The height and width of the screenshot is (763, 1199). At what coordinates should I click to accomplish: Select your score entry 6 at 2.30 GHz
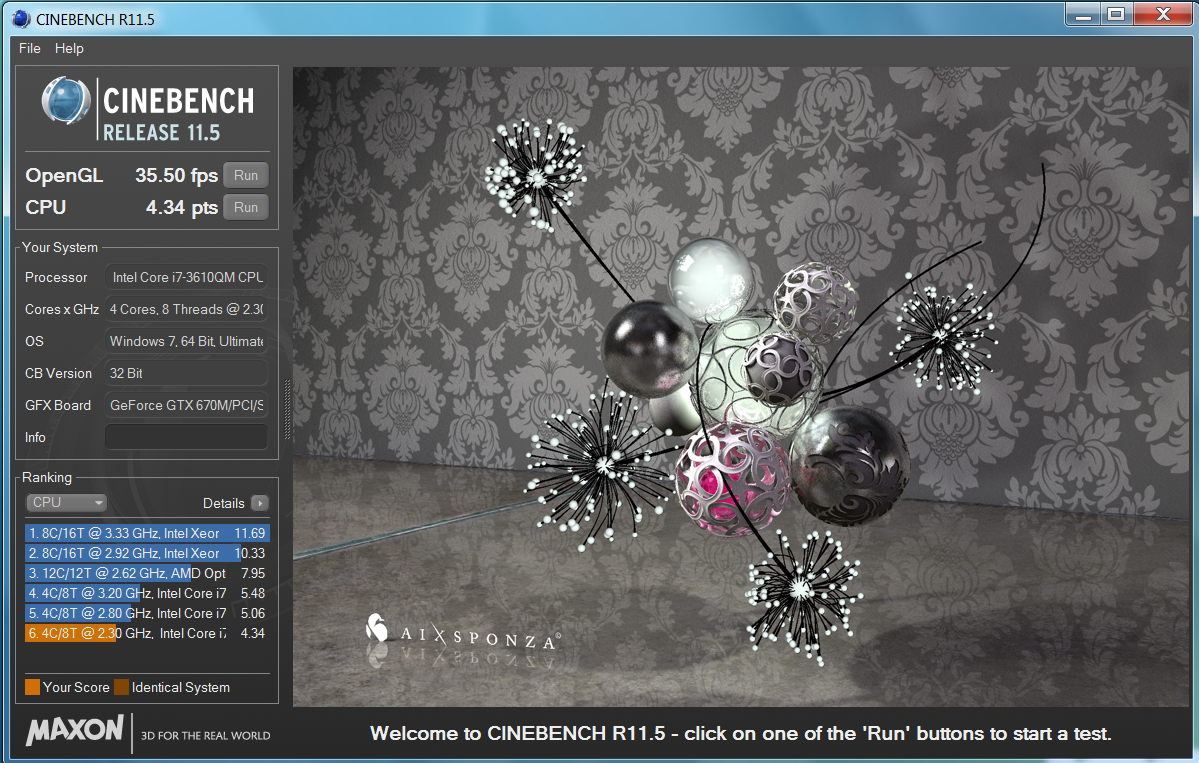point(147,633)
